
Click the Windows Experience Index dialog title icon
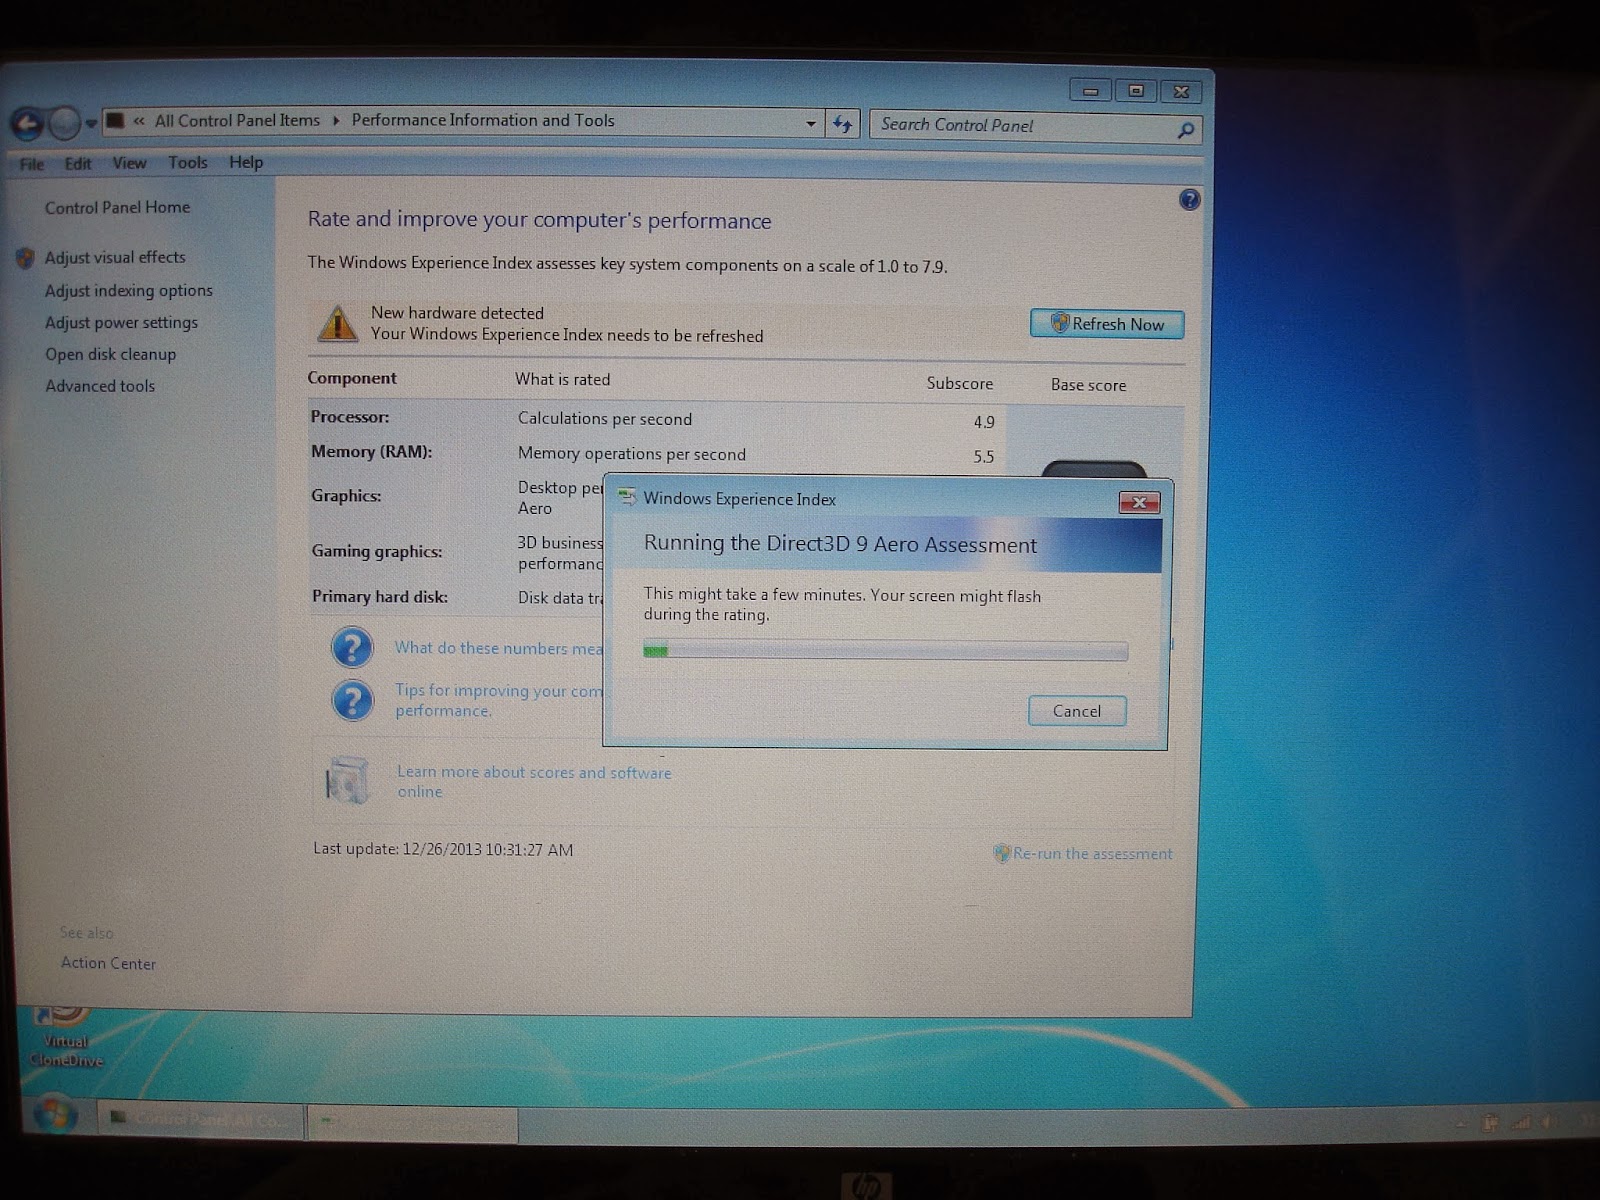[x=627, y=497]
